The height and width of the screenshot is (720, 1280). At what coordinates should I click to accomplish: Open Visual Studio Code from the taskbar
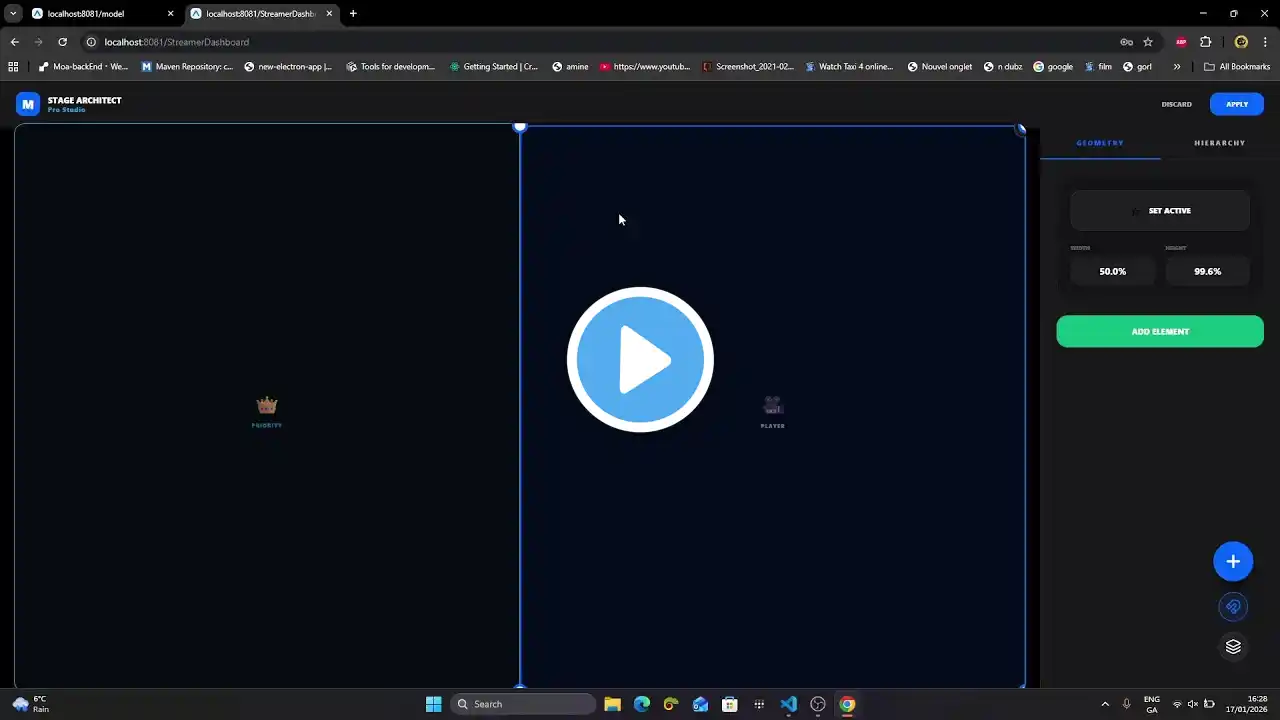tap(788, 704)
